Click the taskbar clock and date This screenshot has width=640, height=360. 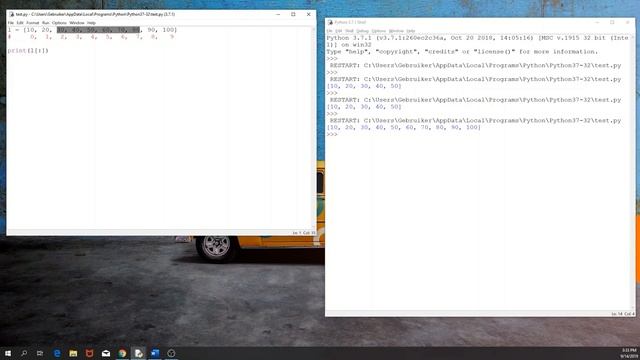point(629,353)
